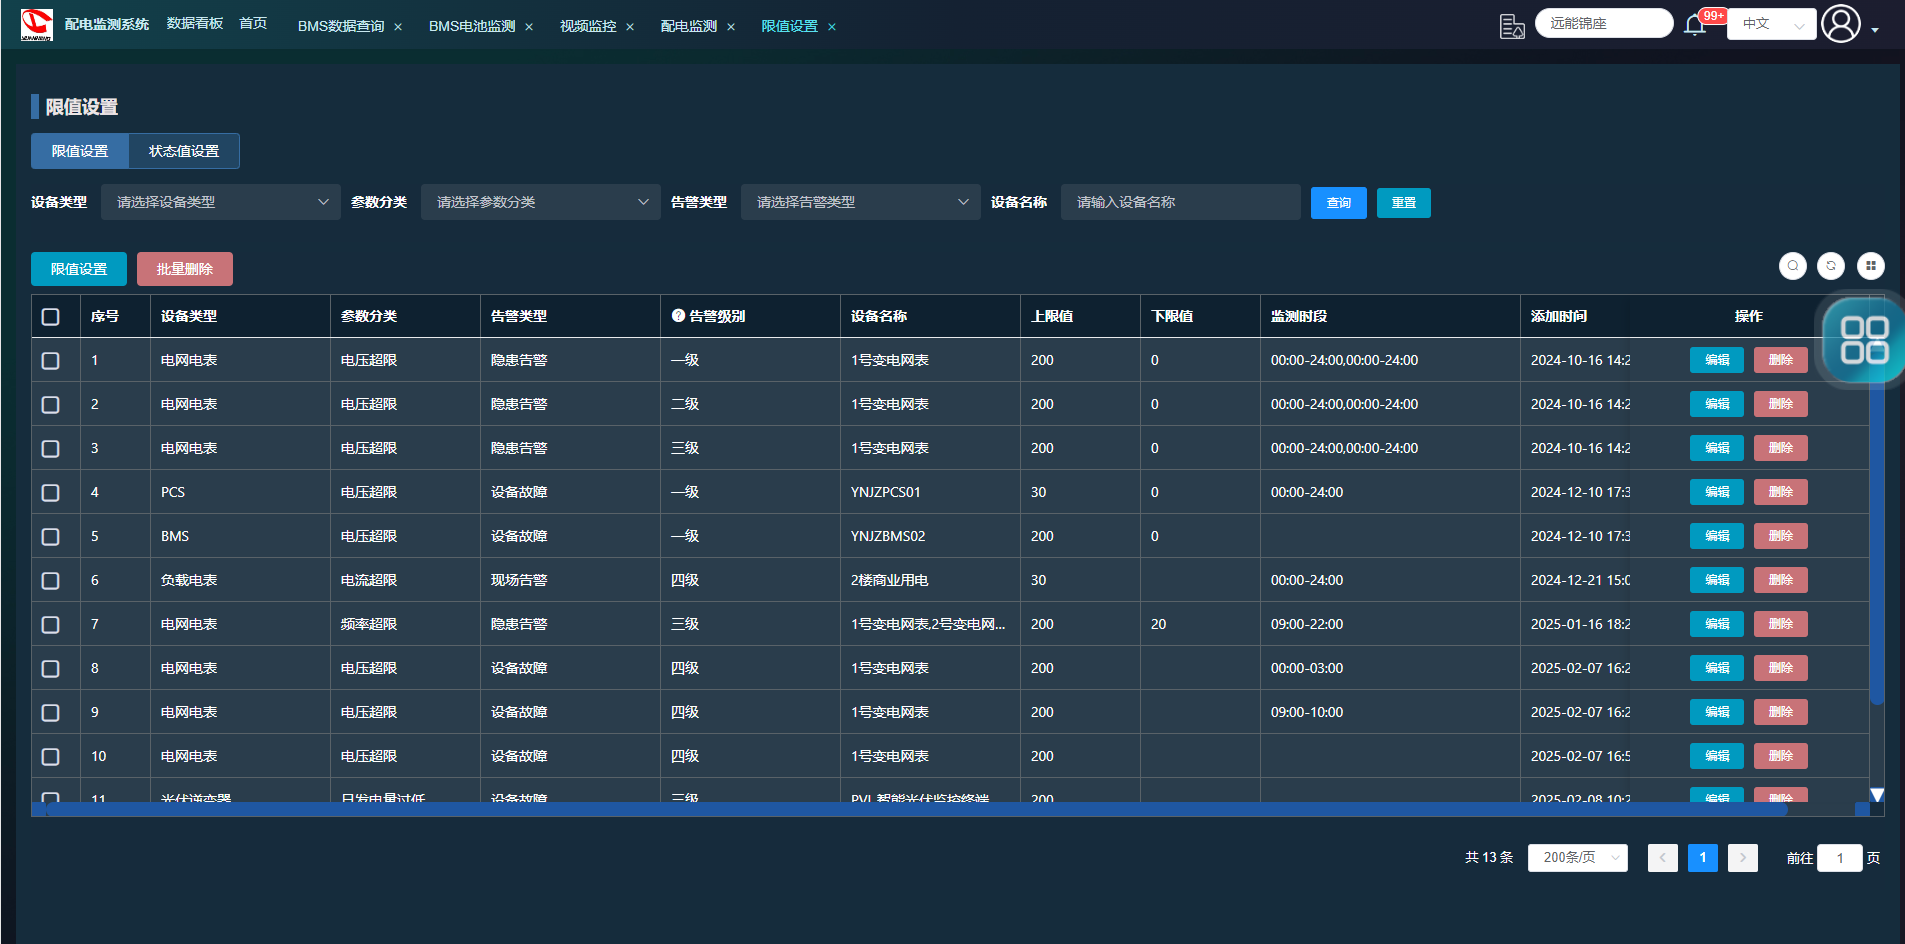Viewport: 1905px width, 944px height.
Task: Click the round search icon above the table
Action: click(x=1793, y=266)
